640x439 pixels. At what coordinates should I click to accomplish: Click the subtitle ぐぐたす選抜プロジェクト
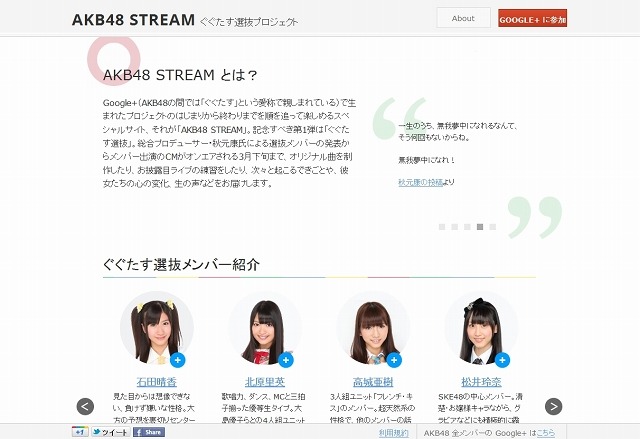click(249, 22)
